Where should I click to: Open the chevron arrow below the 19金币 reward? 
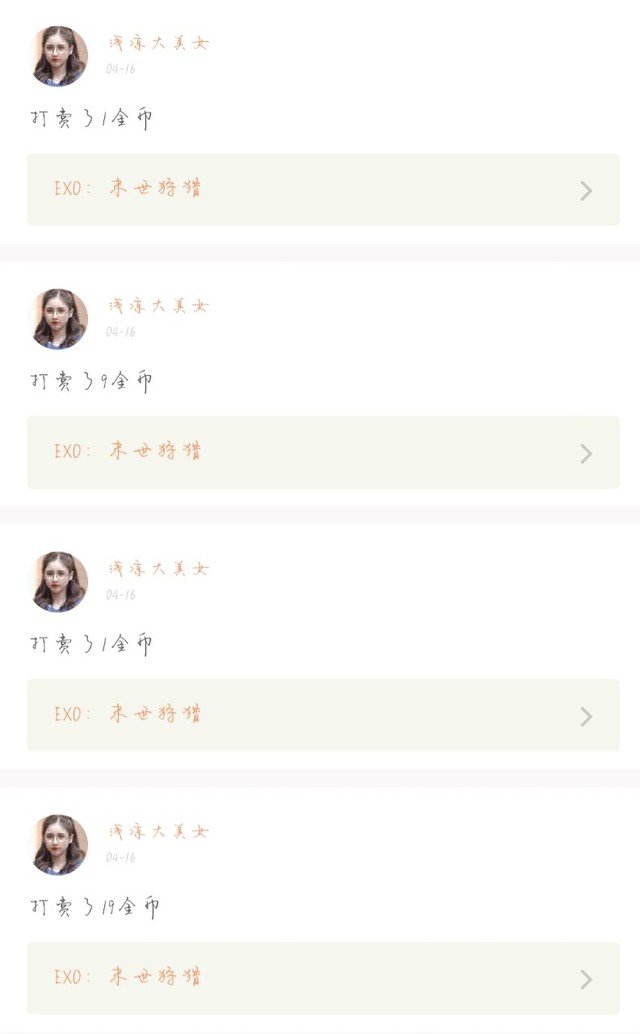[x=586, y=979]
